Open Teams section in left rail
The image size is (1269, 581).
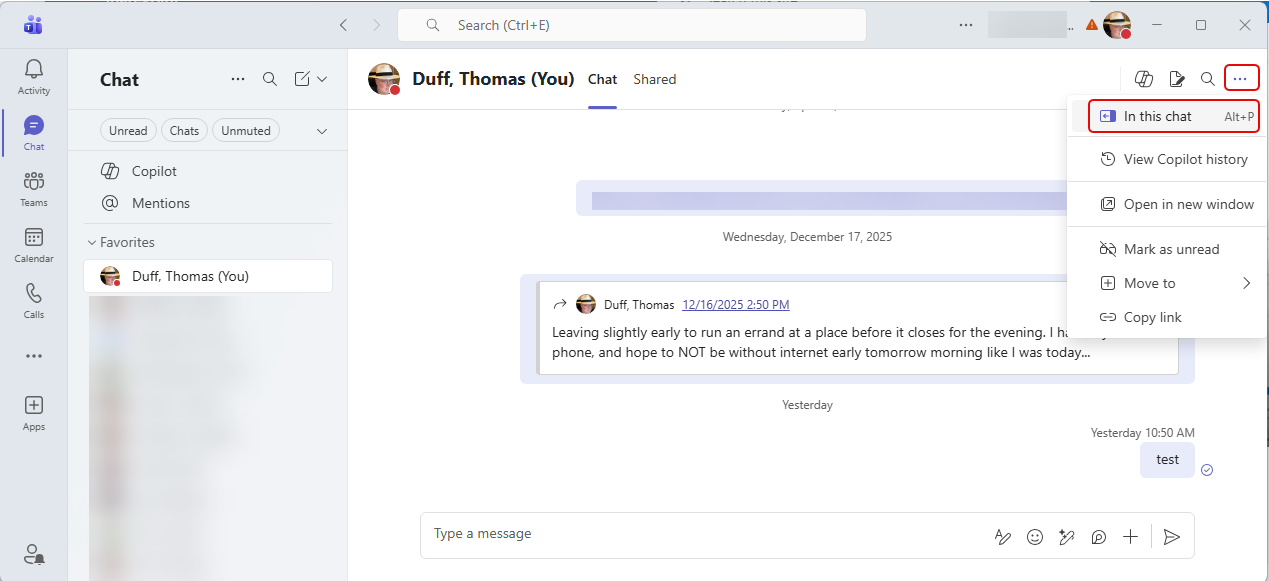tap(34, 188)
